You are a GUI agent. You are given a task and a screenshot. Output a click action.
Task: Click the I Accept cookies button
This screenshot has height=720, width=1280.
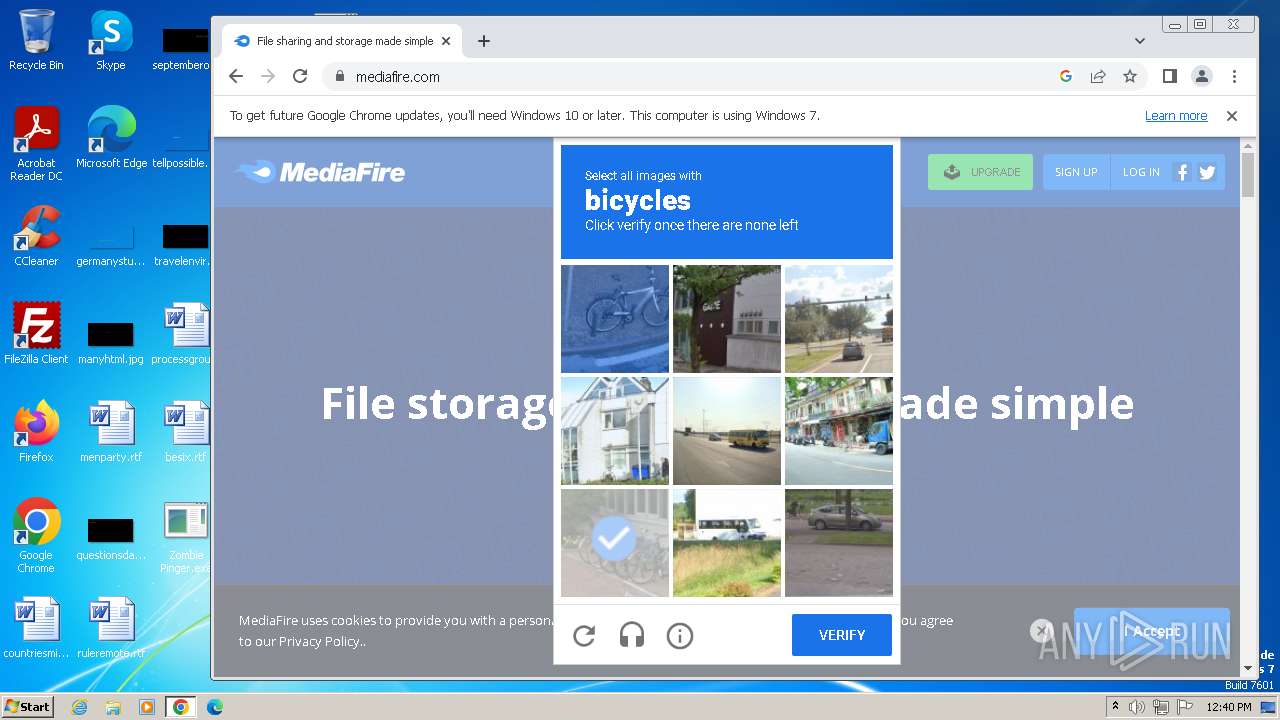point(1152,631)
